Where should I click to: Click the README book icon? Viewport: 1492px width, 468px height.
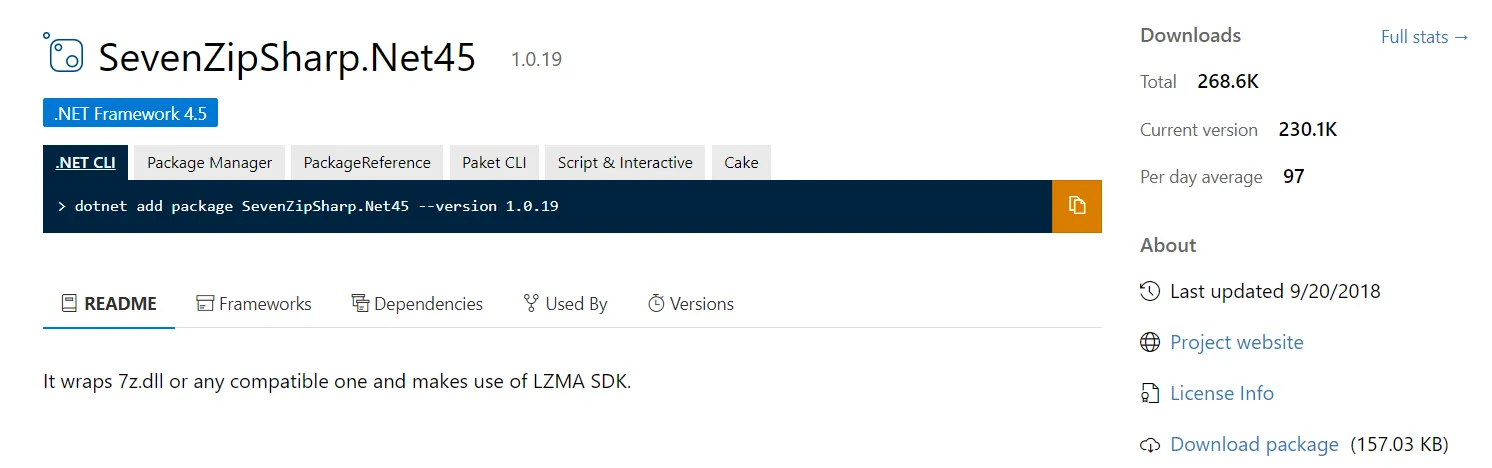69,303
